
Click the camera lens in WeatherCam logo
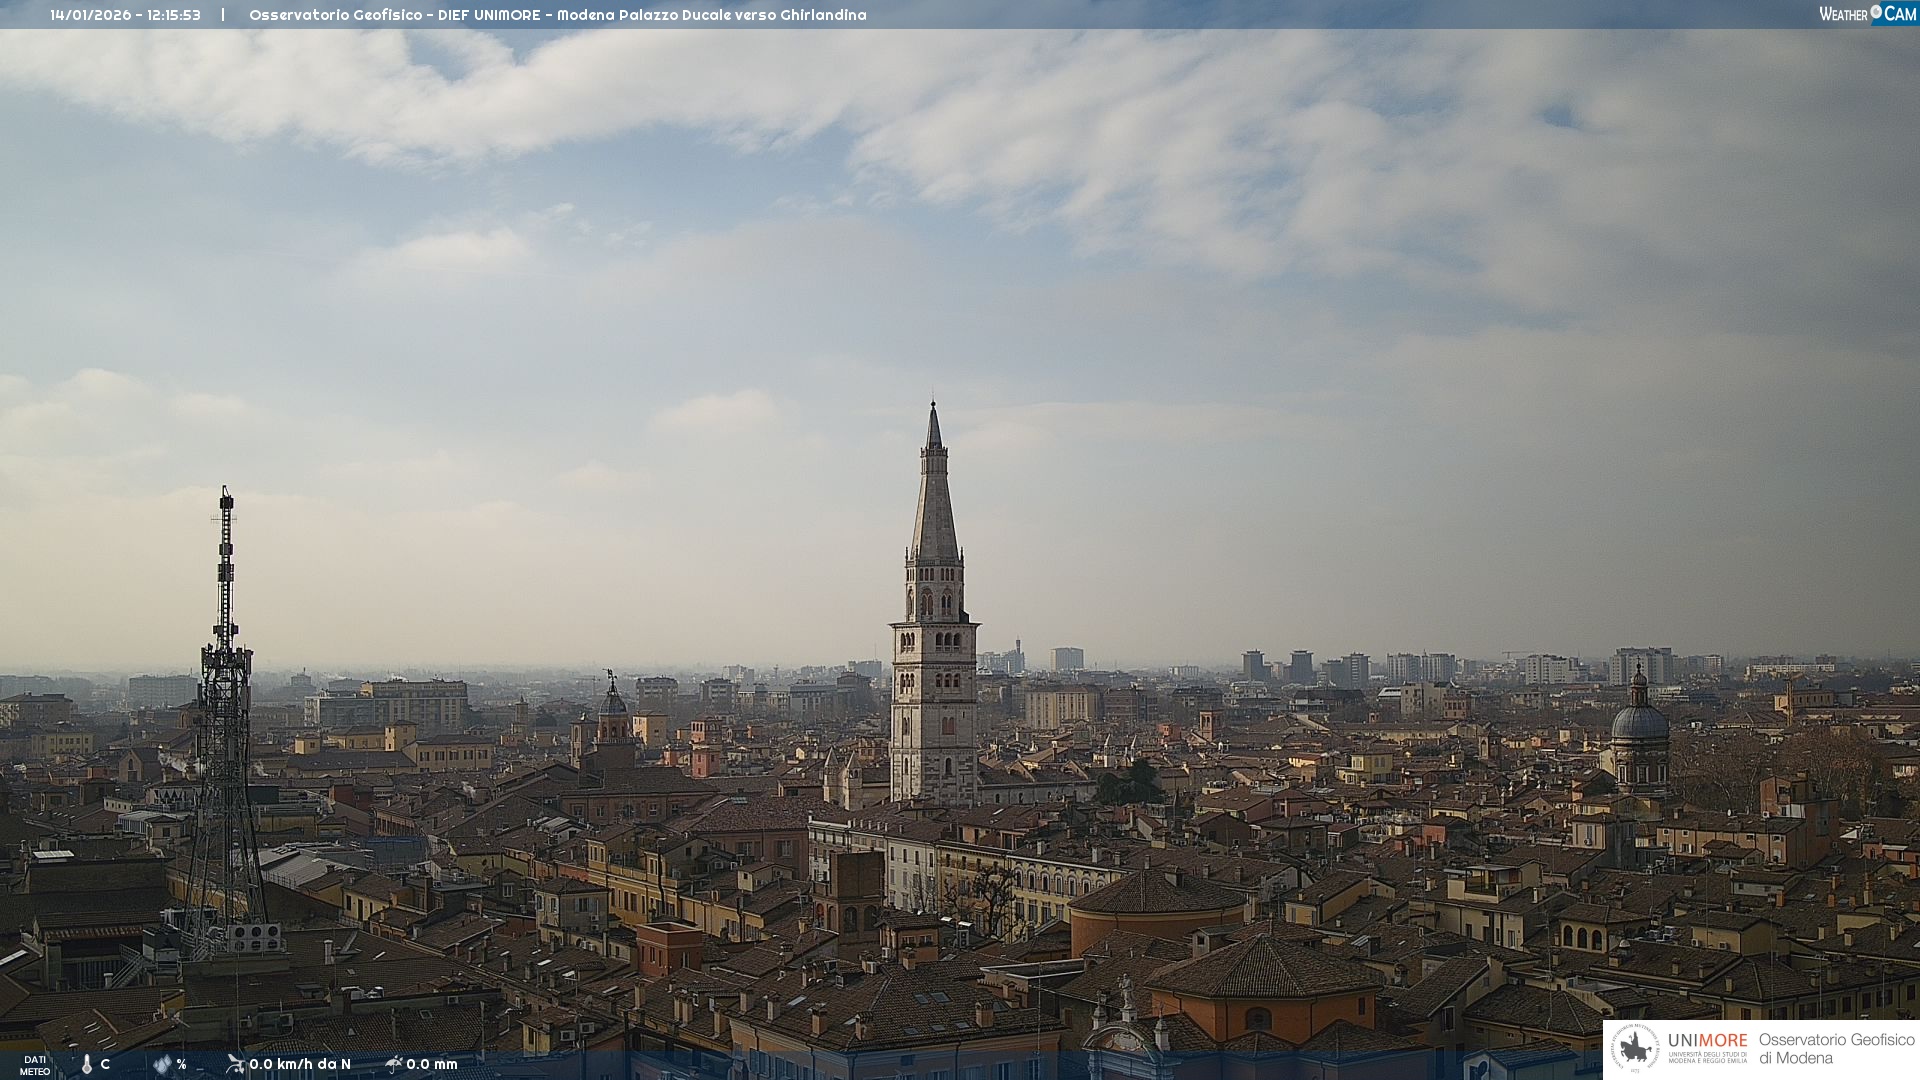pyautogui.click(x=1876, y=13)
